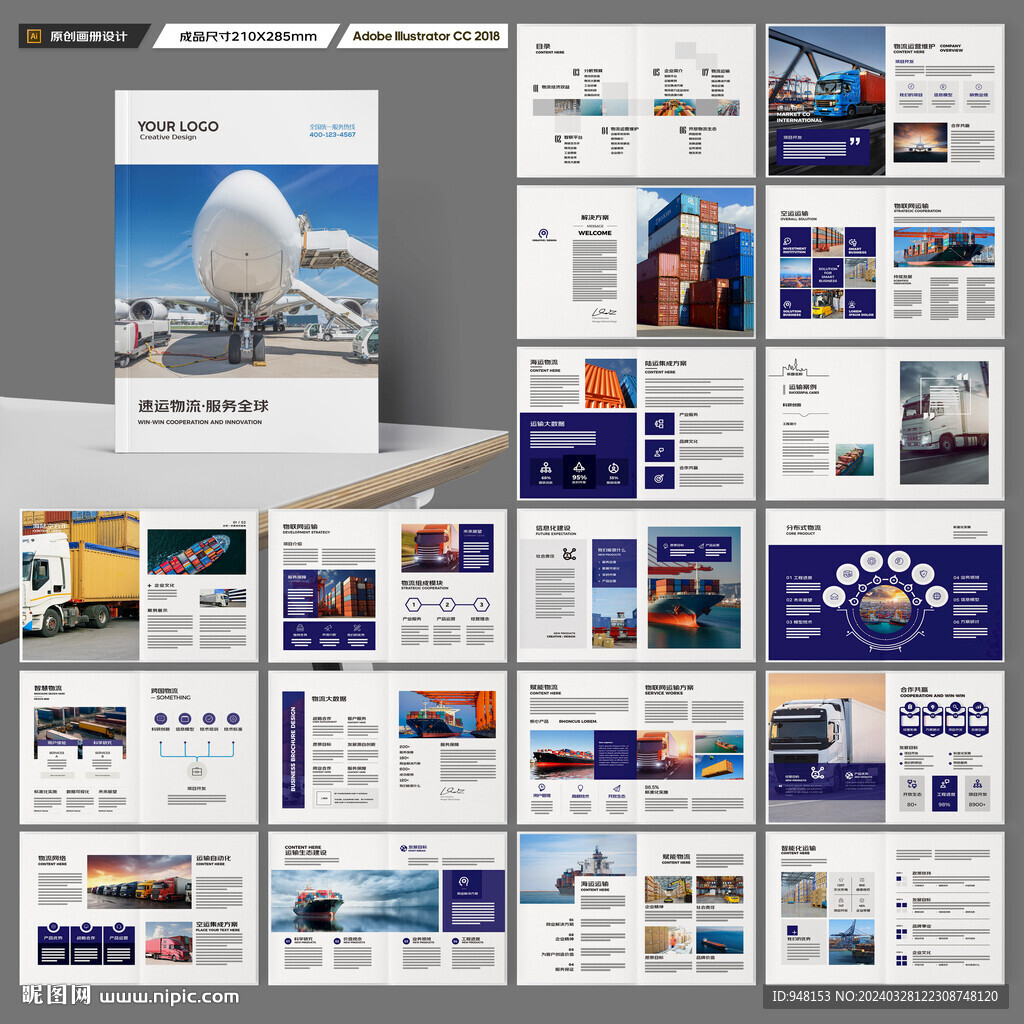Click the LOREM IPSUM DOLOR blue tile
This screenshot has width=1024, height=1024.
(x=860, y=304)
